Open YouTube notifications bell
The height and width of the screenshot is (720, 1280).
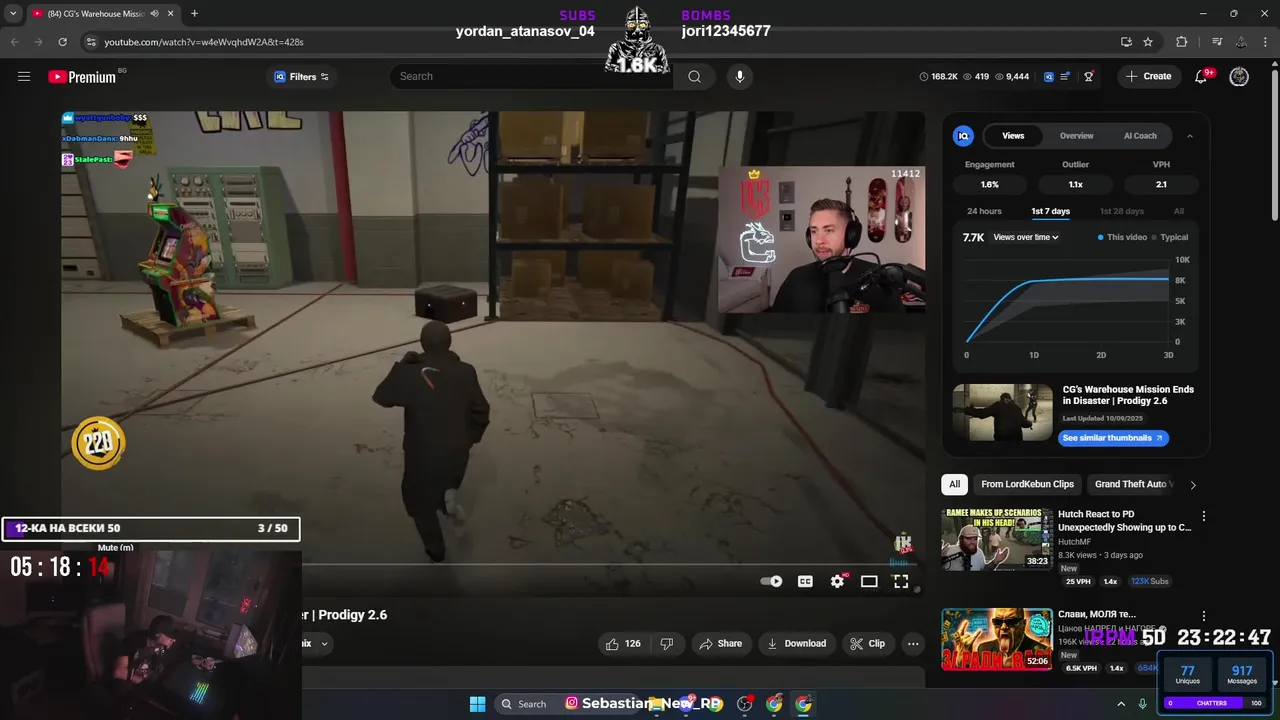(x=1202, y=77)
